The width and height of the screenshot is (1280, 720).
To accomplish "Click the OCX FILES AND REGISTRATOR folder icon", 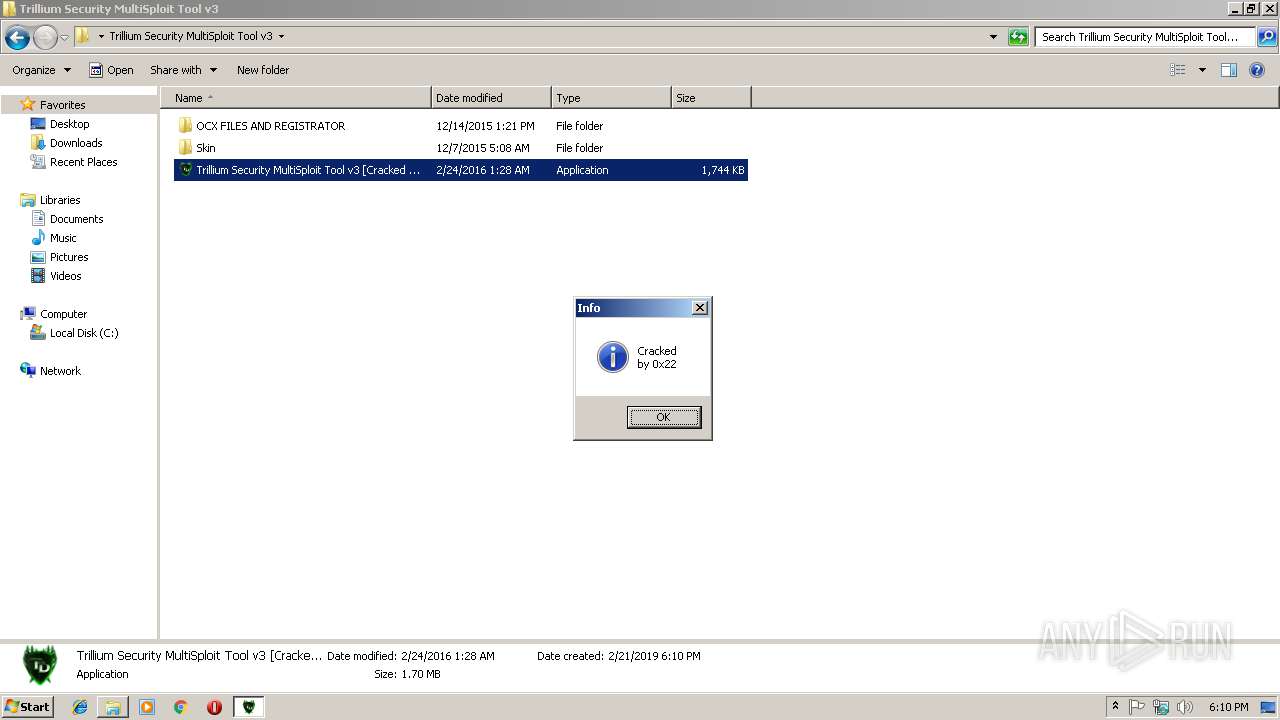I will pos(185,126).
